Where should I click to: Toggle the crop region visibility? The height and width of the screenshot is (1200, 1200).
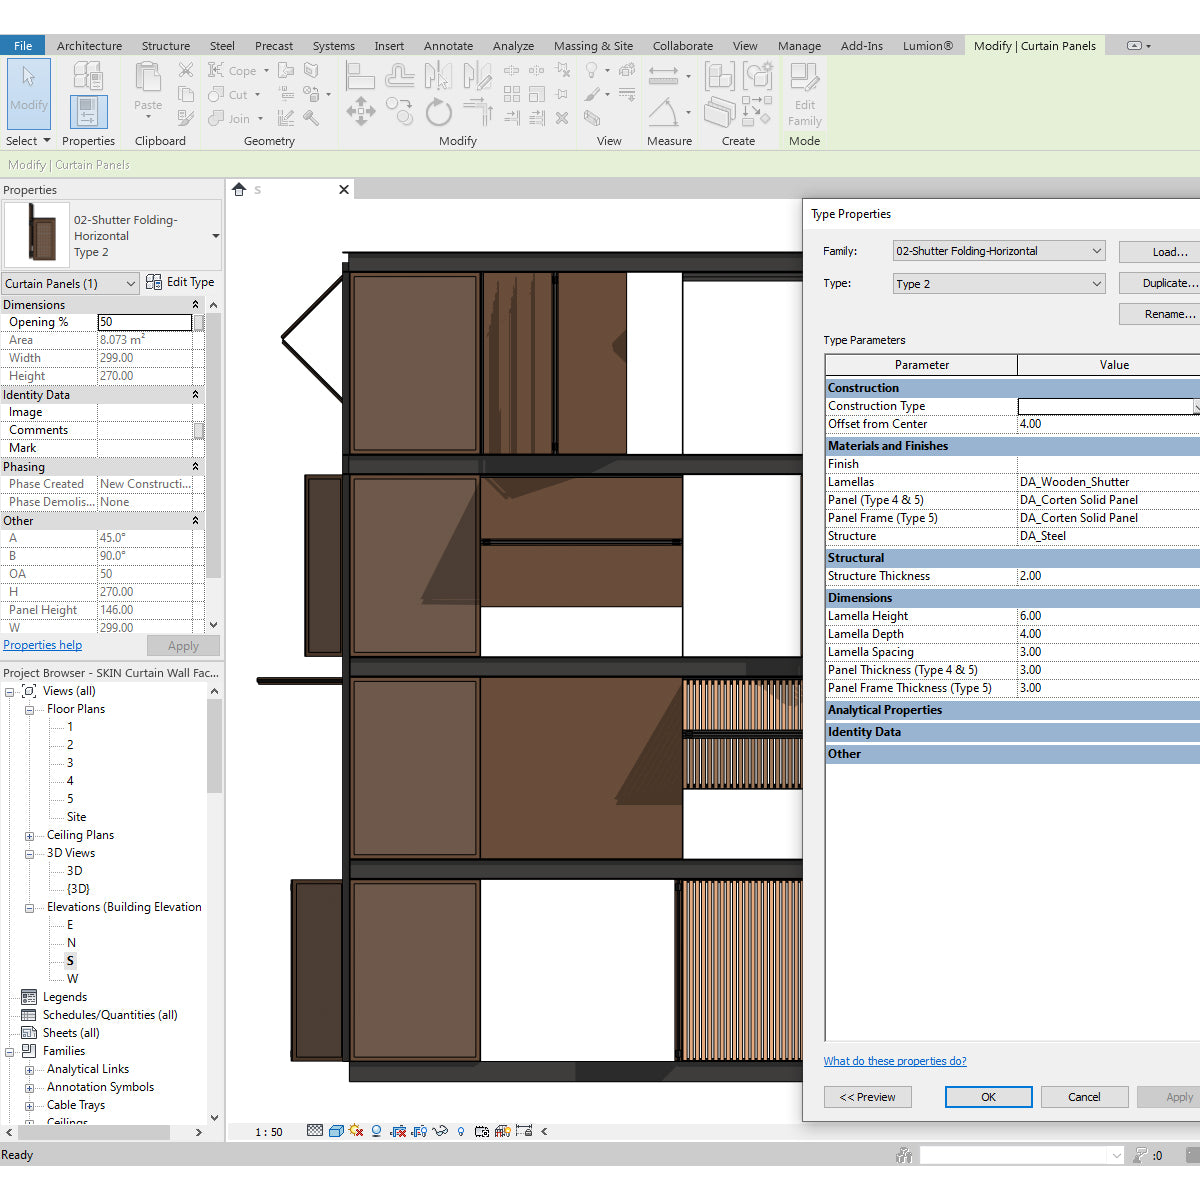418,1130
